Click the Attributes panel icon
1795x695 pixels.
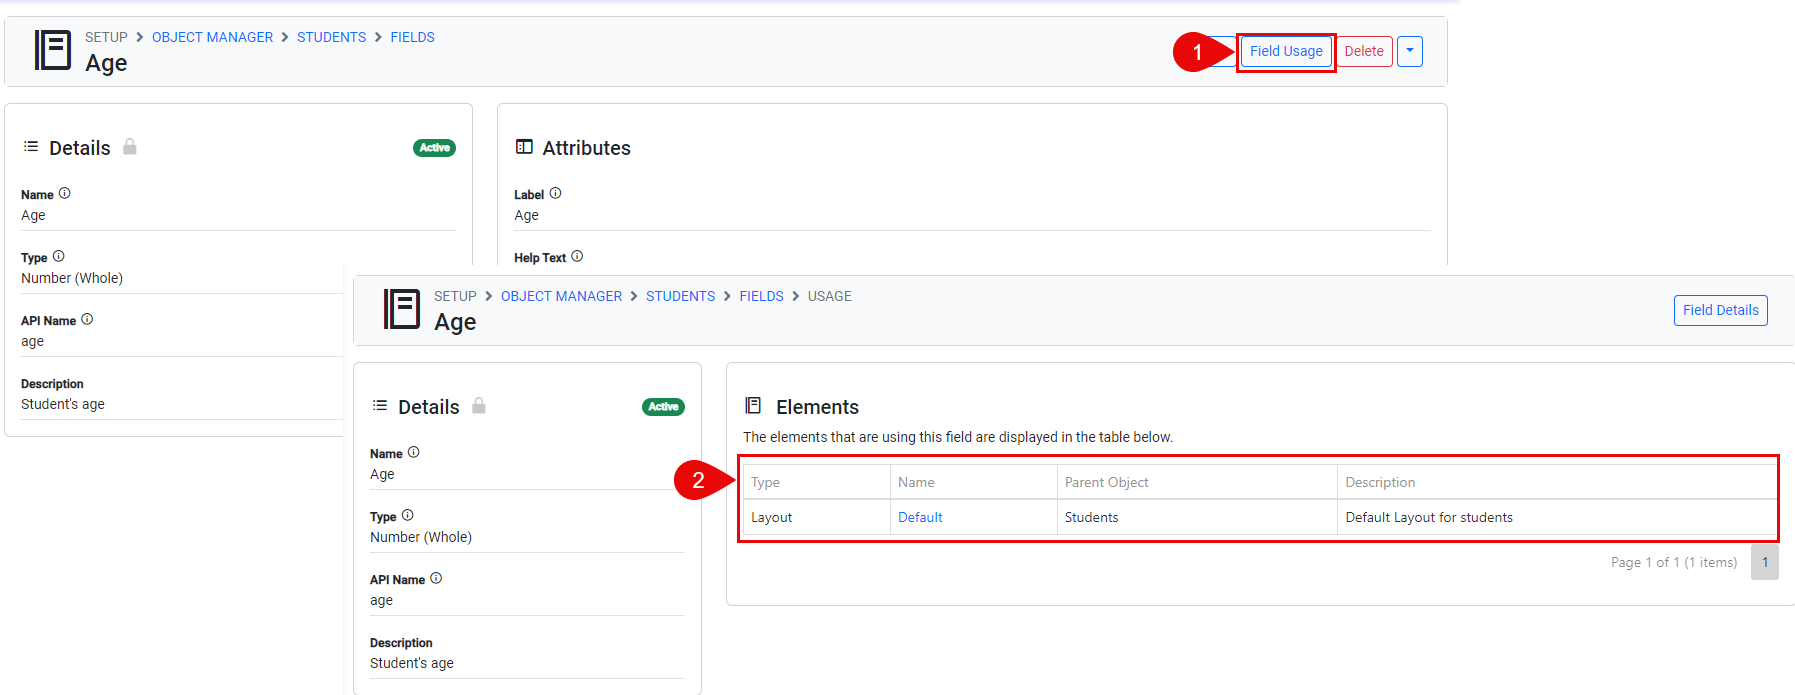[x=524, y=147]
